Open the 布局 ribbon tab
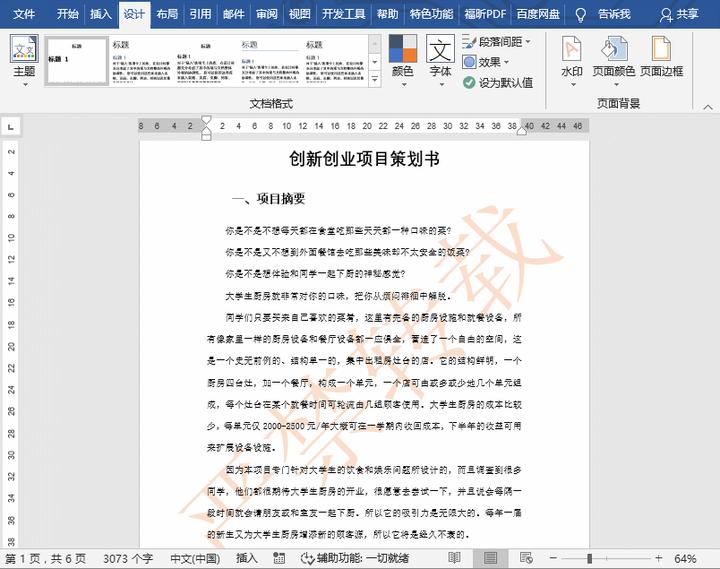Image resolution: width=720 pixels, height=569 pixels. 167,14
